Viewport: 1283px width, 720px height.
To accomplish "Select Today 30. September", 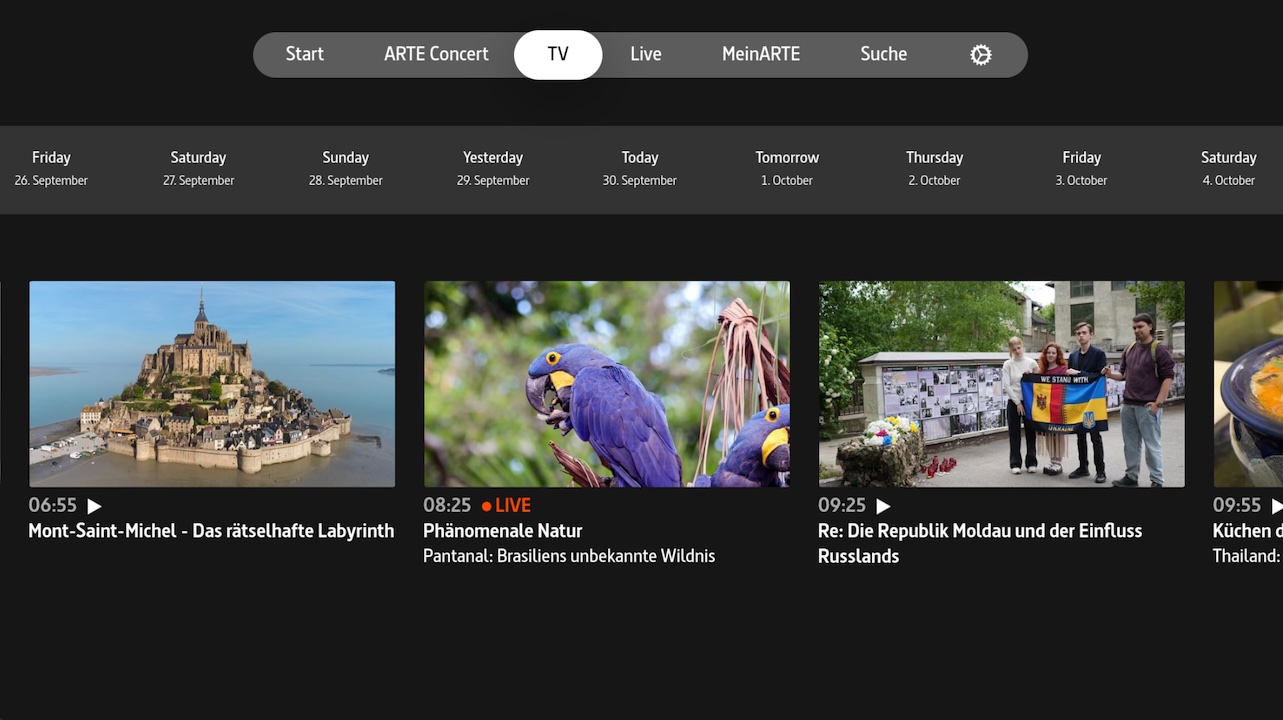I will click(x=640, y=168).
